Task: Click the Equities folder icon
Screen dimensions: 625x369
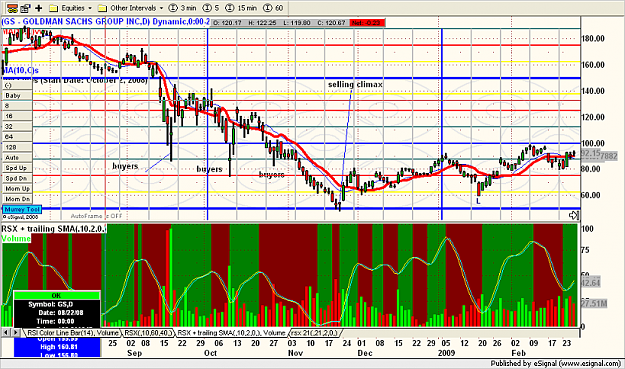Action: click(54, 8)
